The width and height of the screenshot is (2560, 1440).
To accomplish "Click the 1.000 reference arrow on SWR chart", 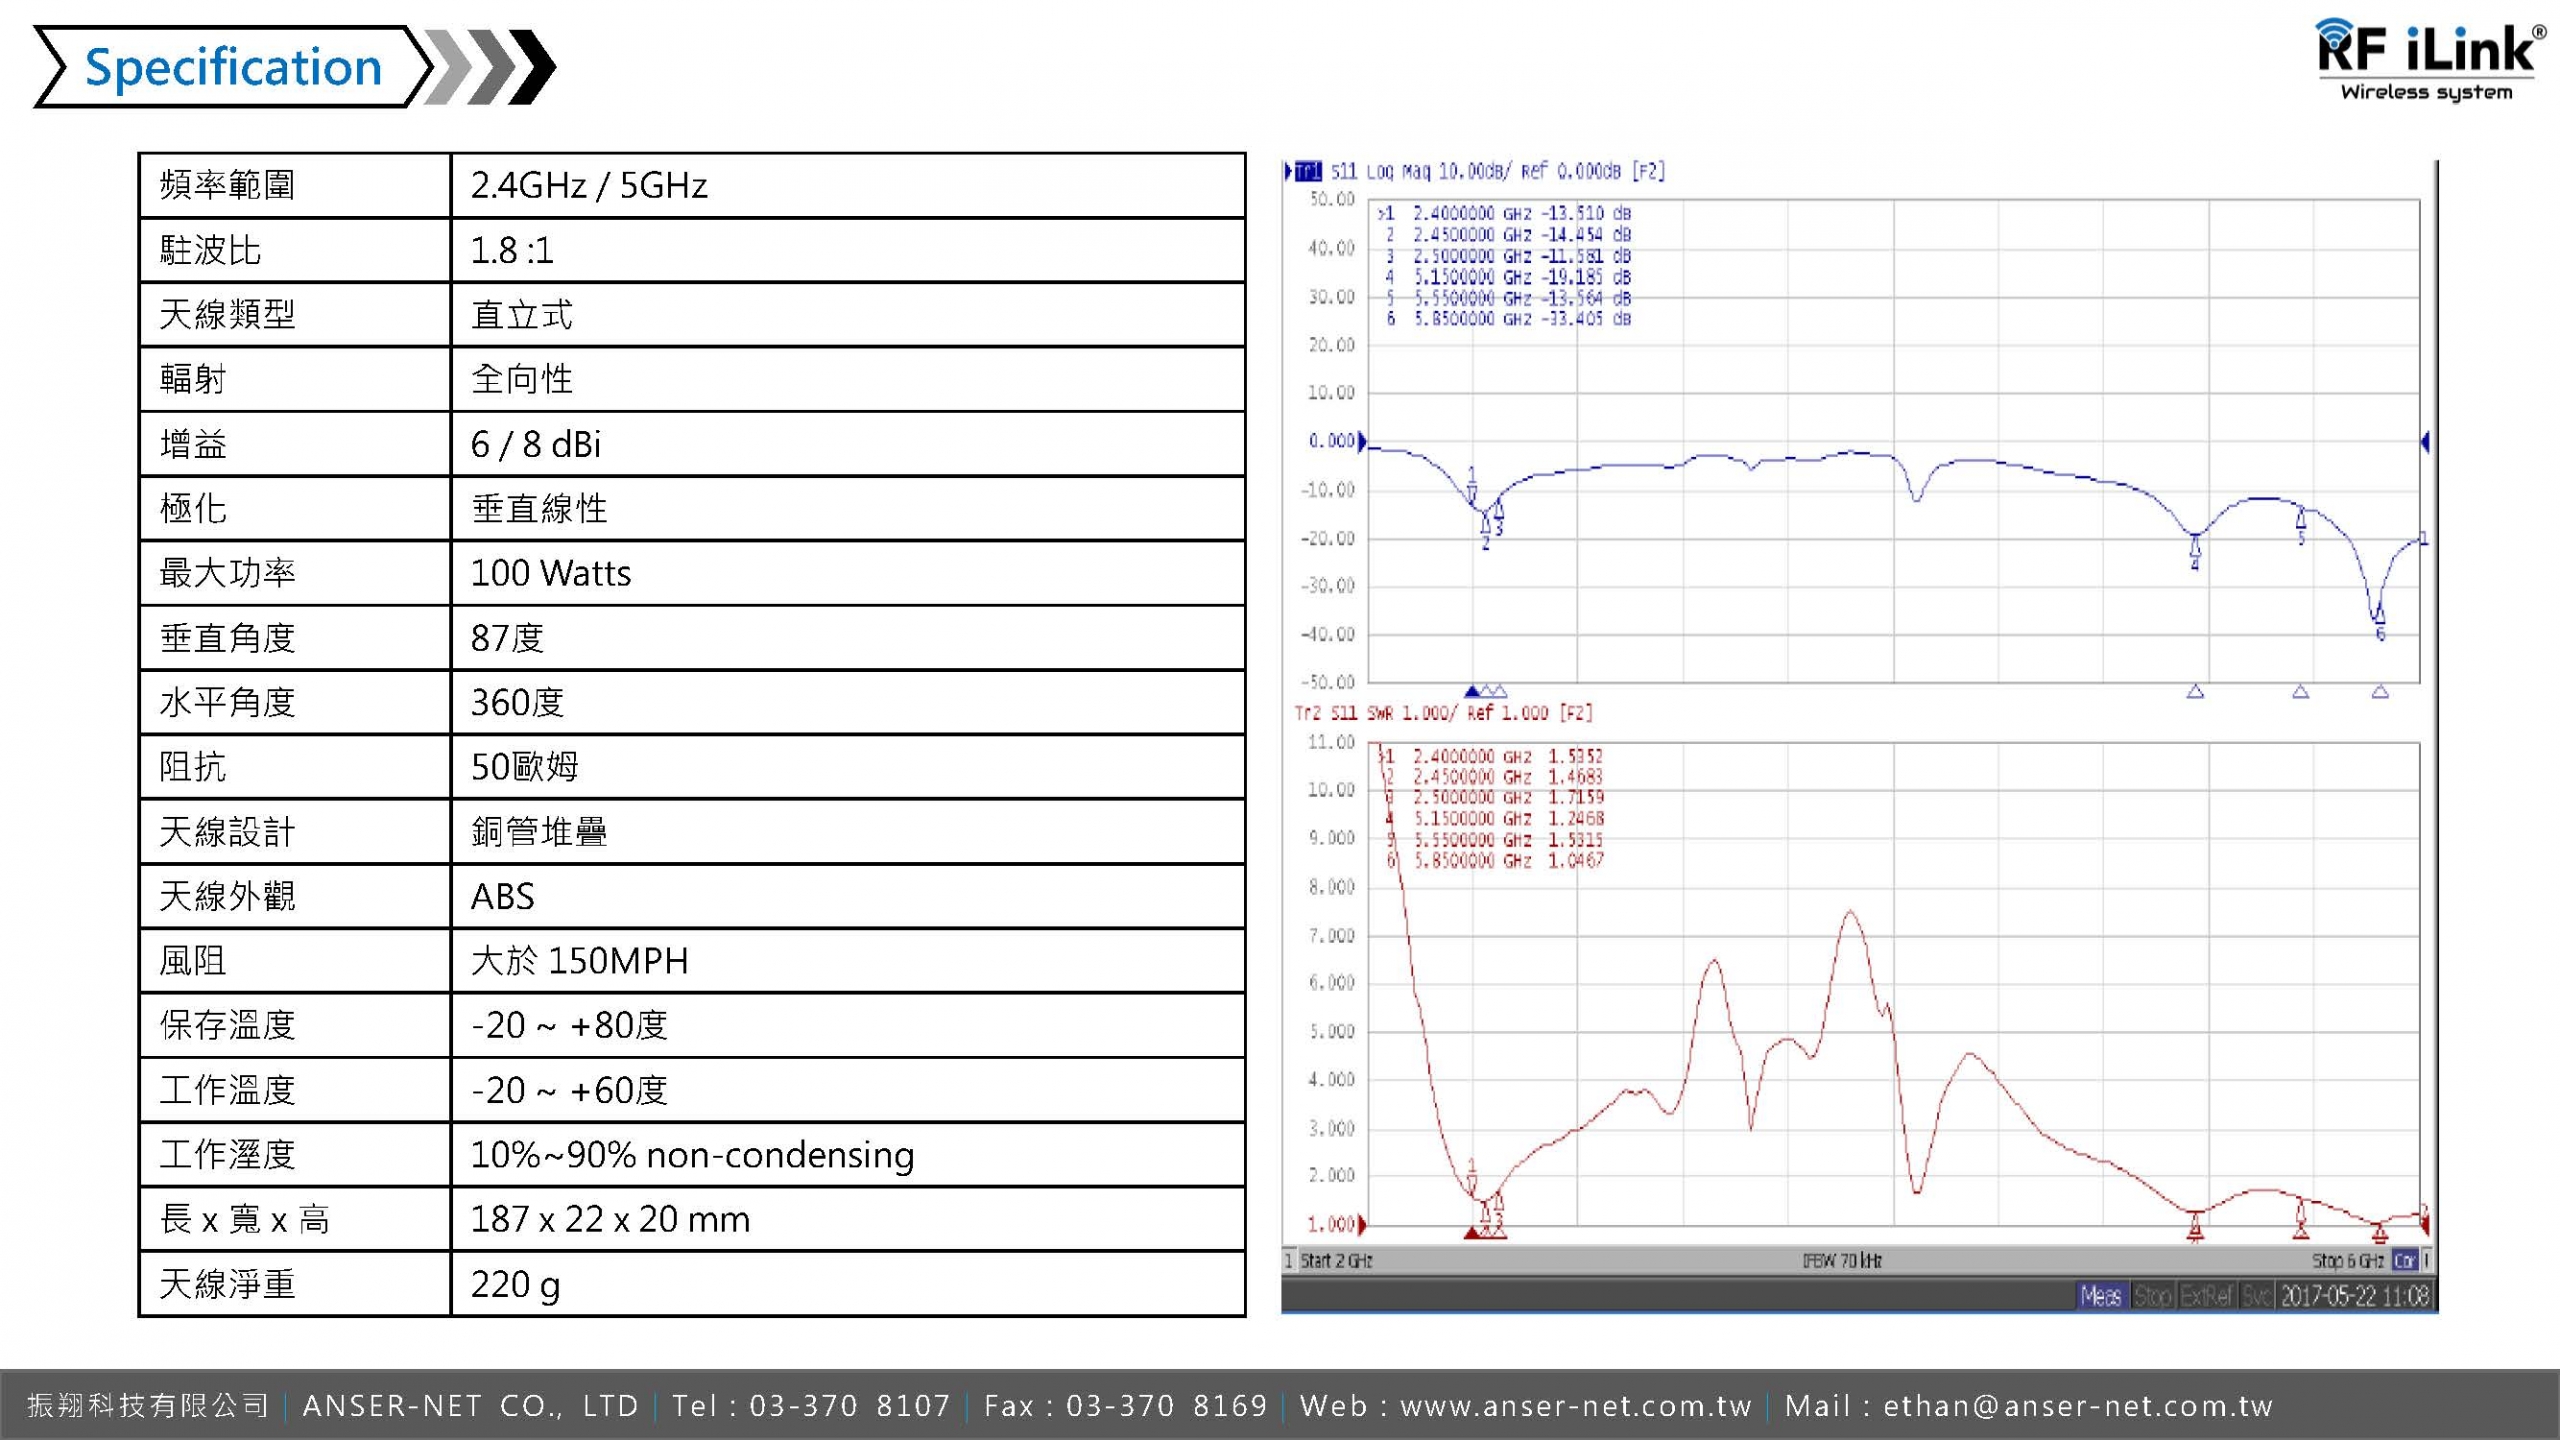I will (1362, 1224).
